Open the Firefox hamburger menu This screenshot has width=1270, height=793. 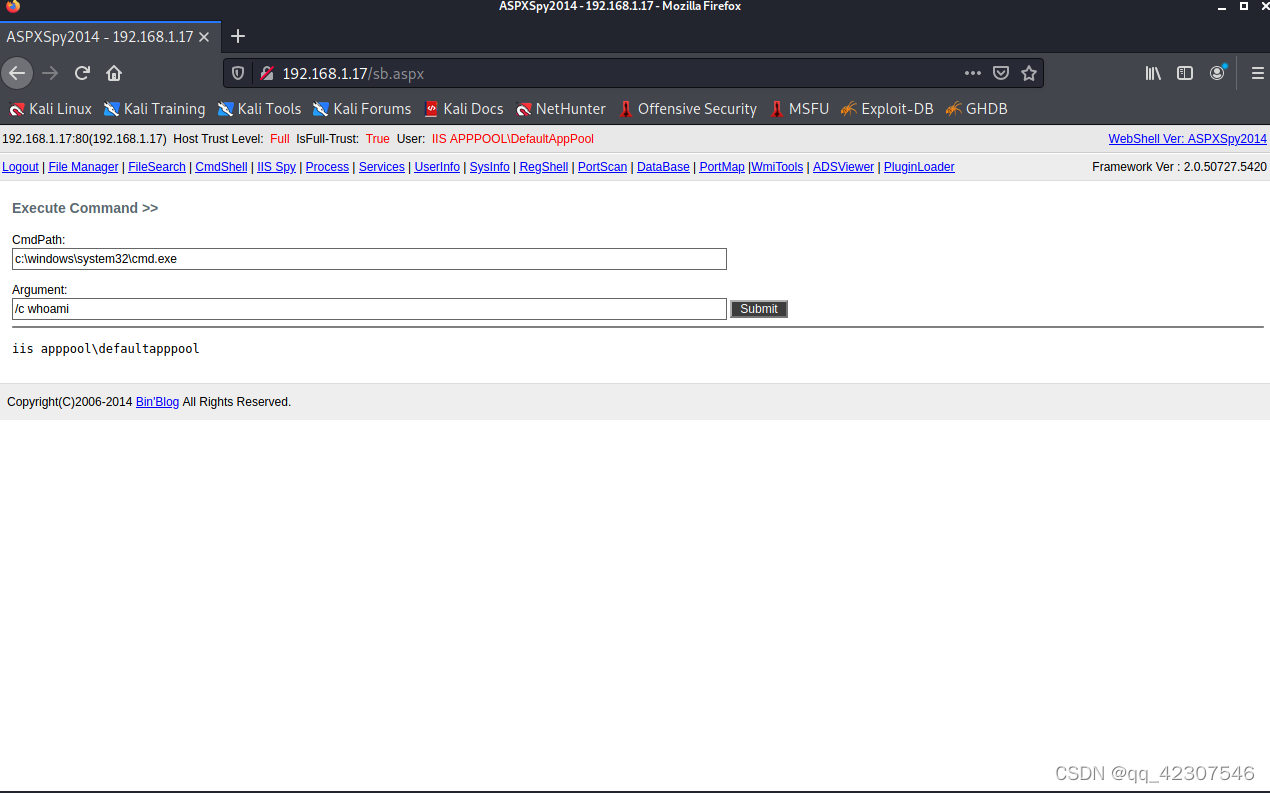tap(1258, 73)
